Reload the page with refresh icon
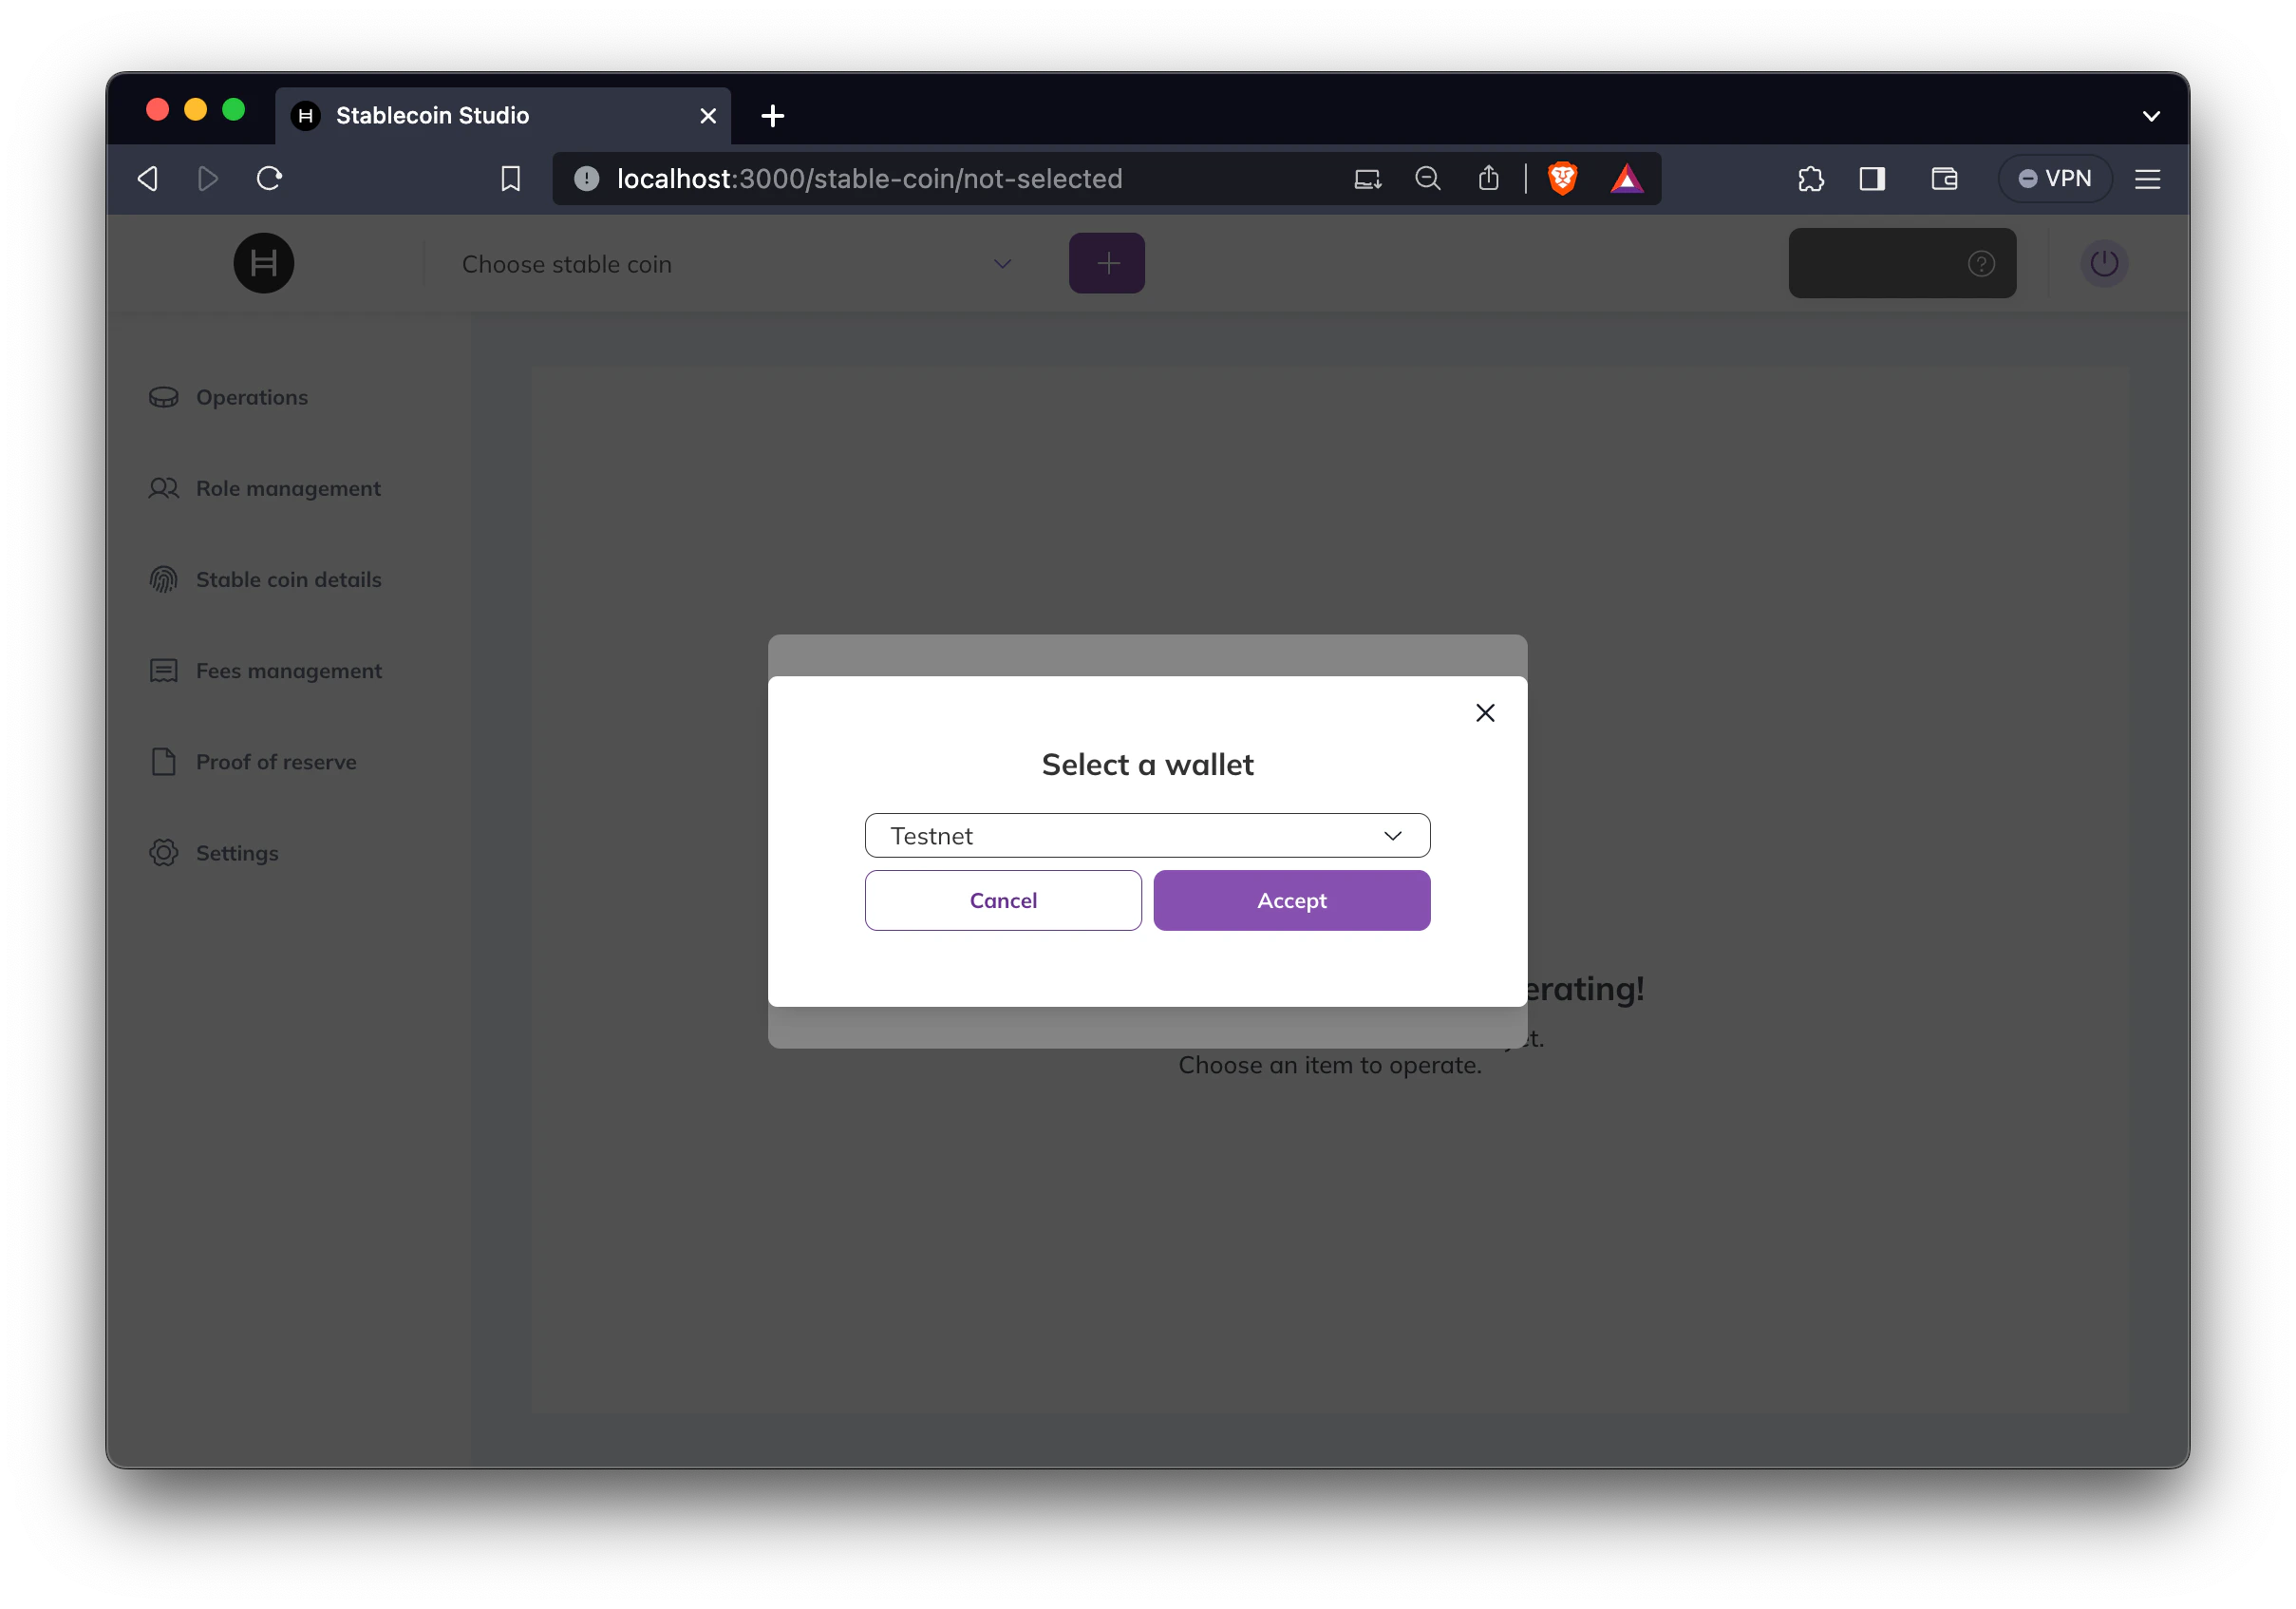The width and height of the screenshot is (2296, 1609). (269, 179)
